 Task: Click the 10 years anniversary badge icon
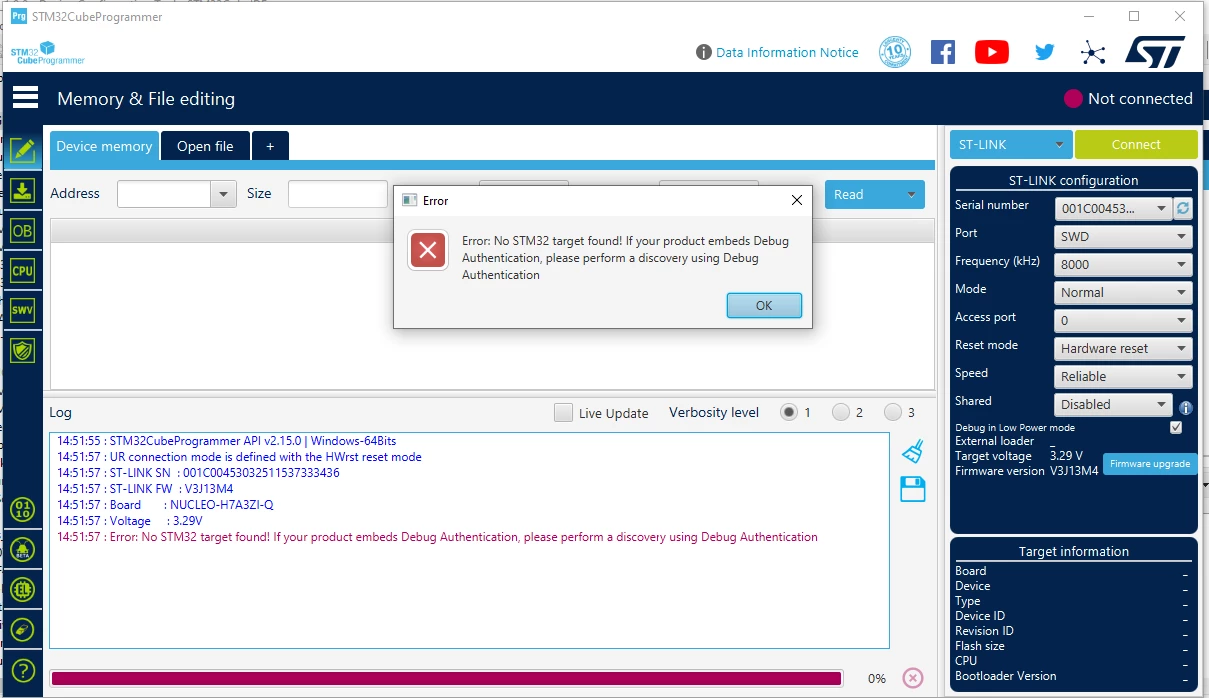point(895,52)
